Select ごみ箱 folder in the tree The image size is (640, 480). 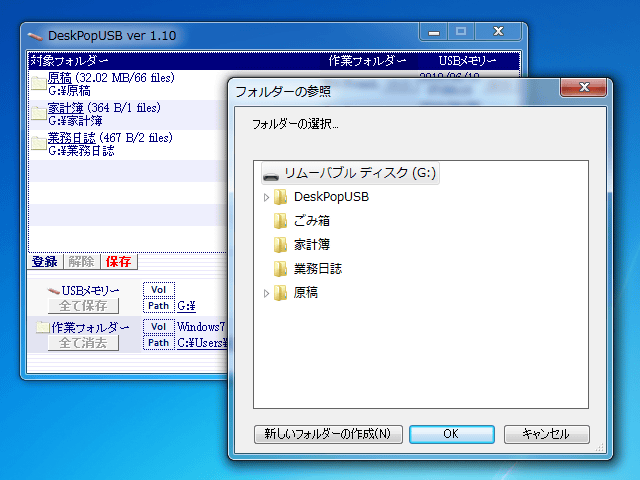click(312, 221)
